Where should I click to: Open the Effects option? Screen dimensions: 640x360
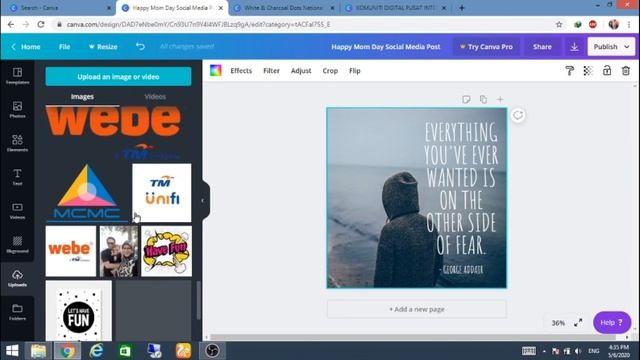coord(241,71)
